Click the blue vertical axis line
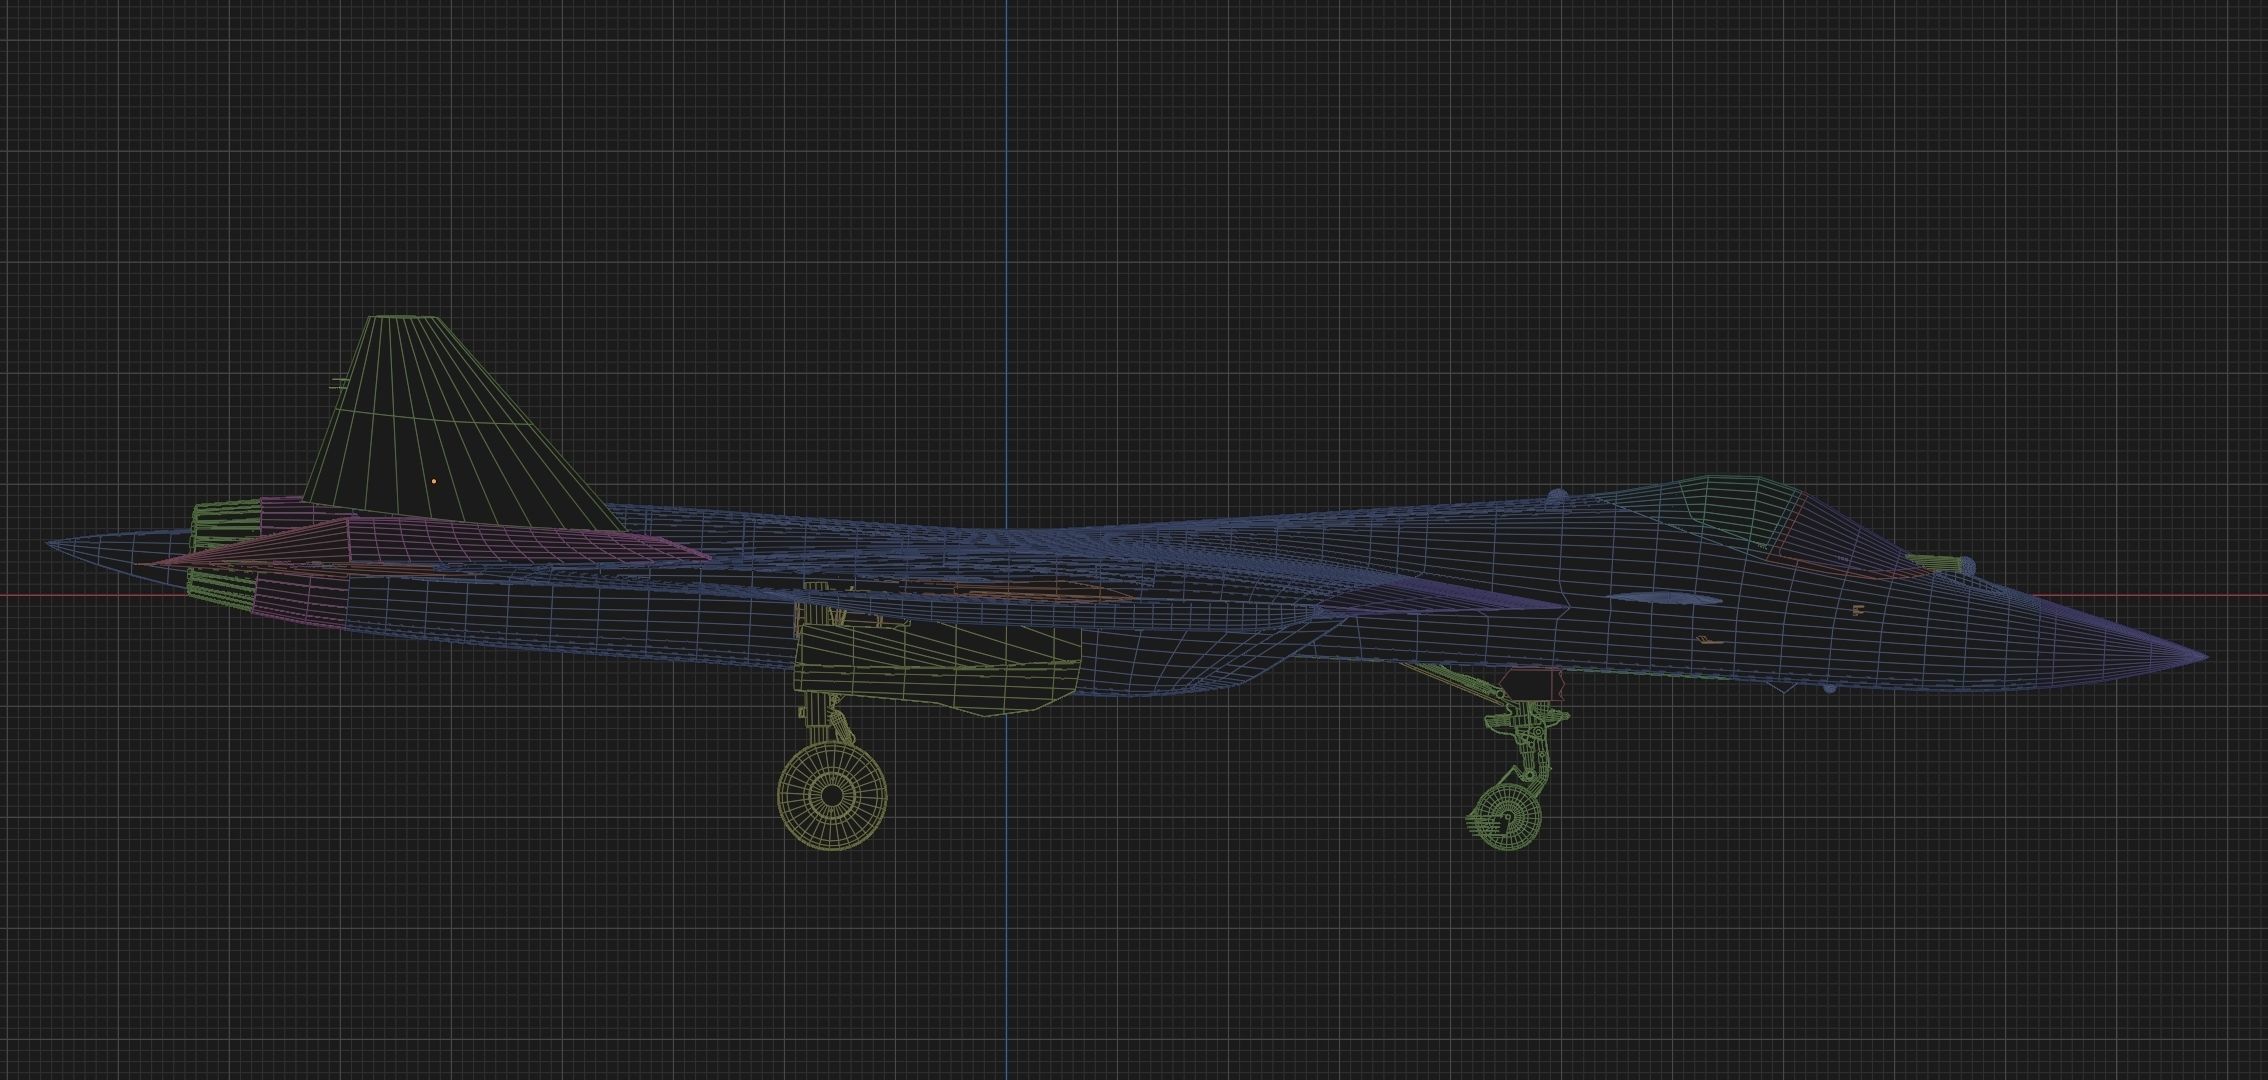Viewport: 2268px width, 1080px height. pyautogui.click(x=1006, y=200)
